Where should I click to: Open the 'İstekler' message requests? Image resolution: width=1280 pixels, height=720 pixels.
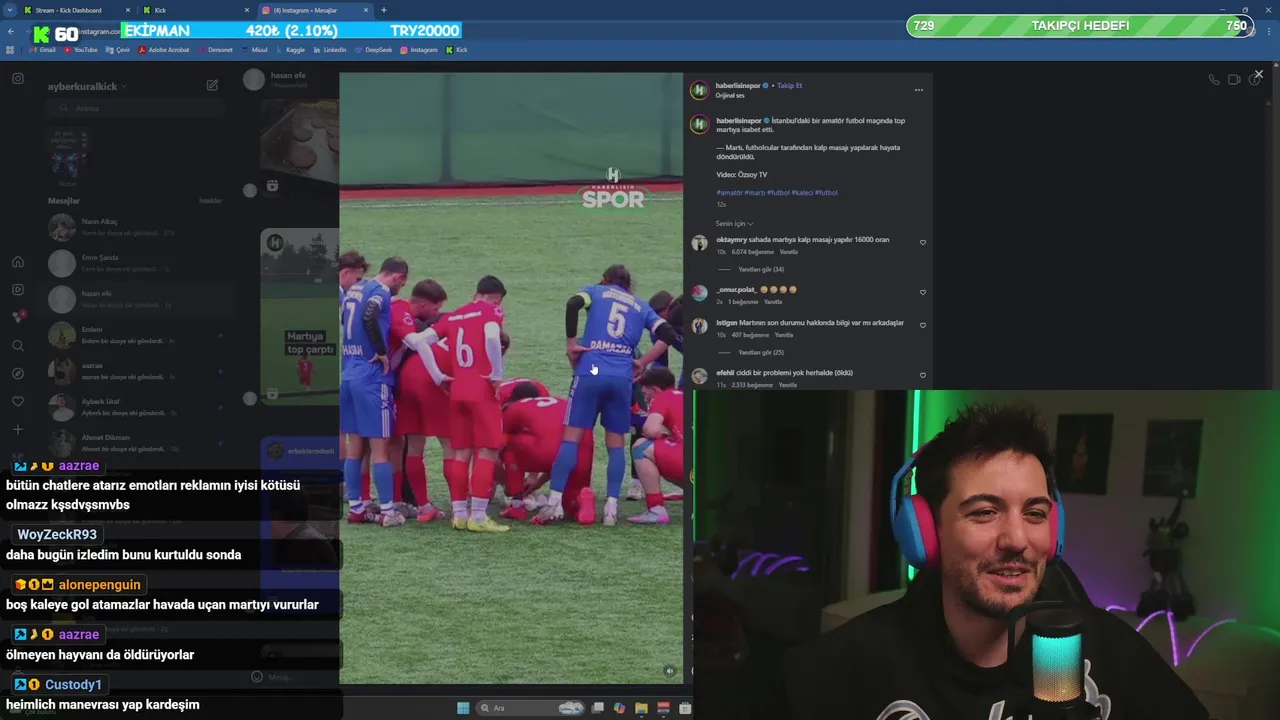pos(210,201)
